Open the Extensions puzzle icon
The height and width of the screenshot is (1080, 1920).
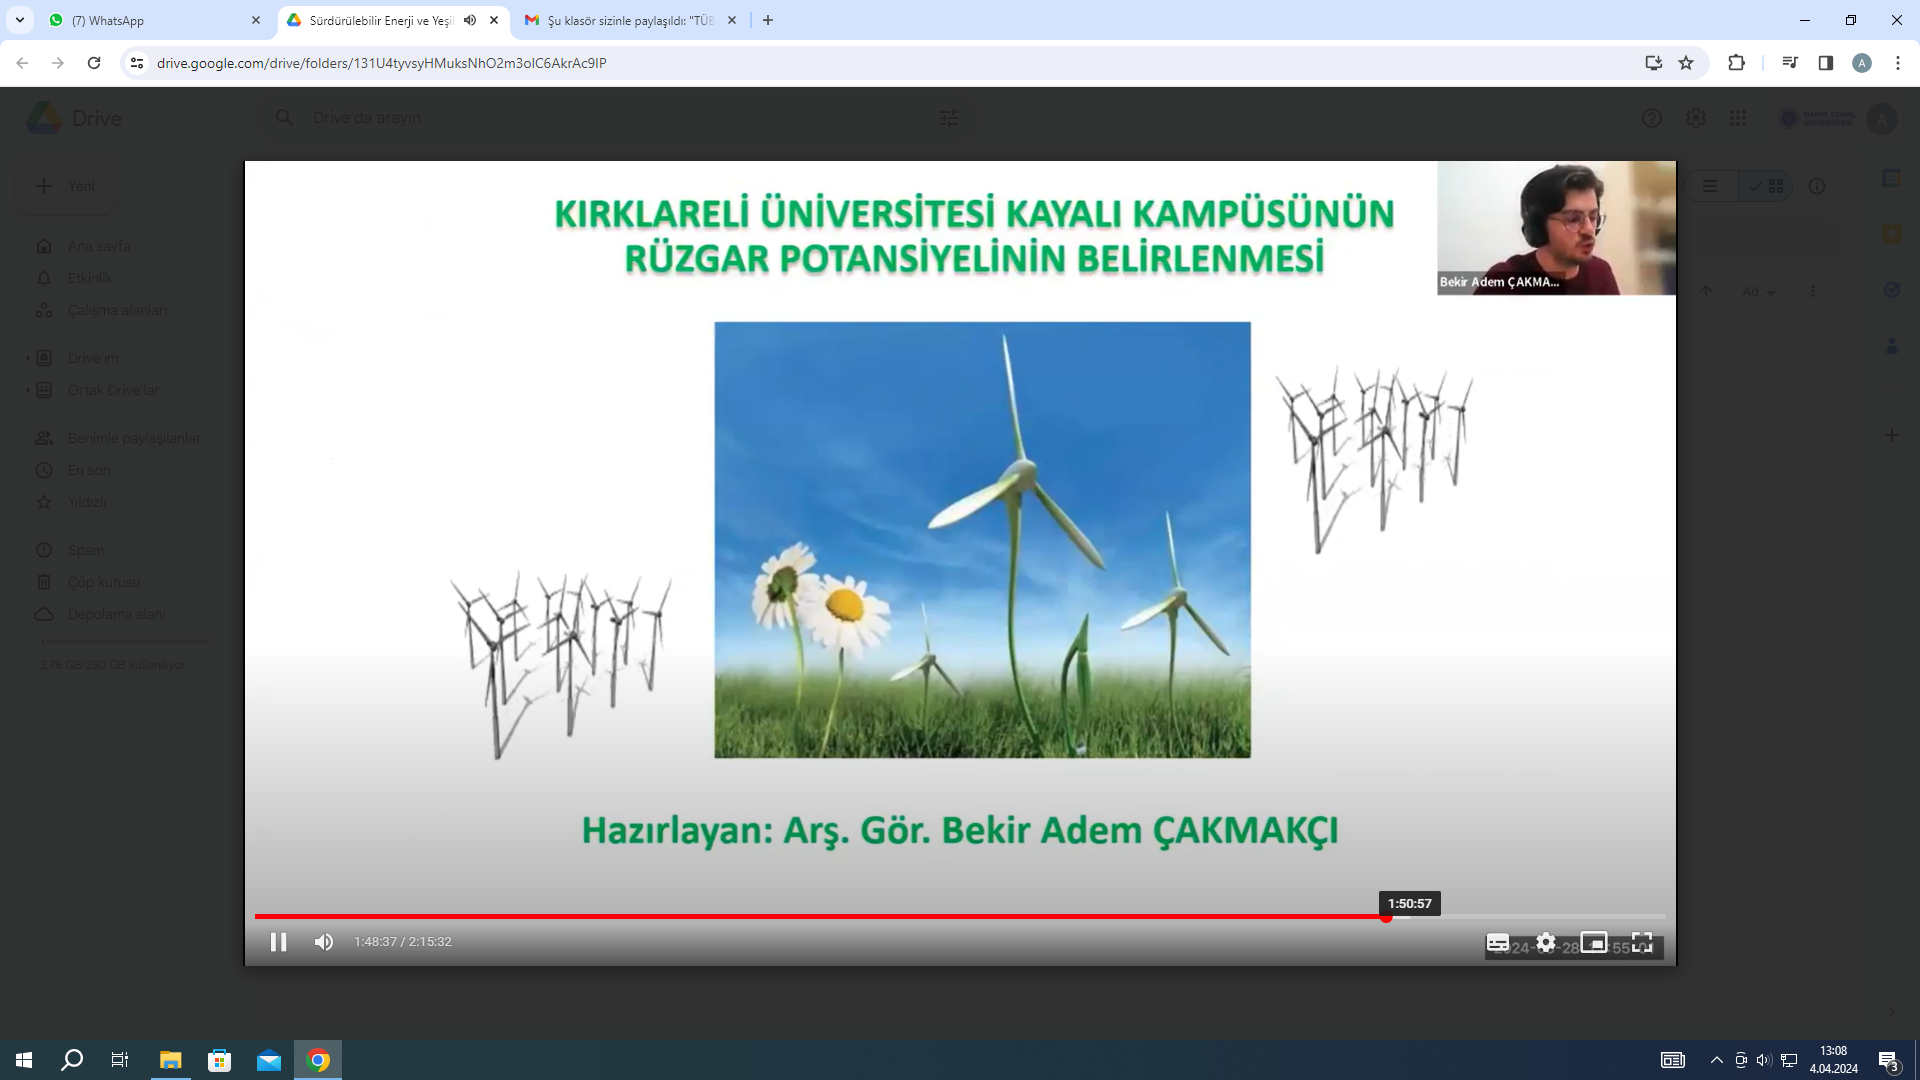(x=1736, y=63)
